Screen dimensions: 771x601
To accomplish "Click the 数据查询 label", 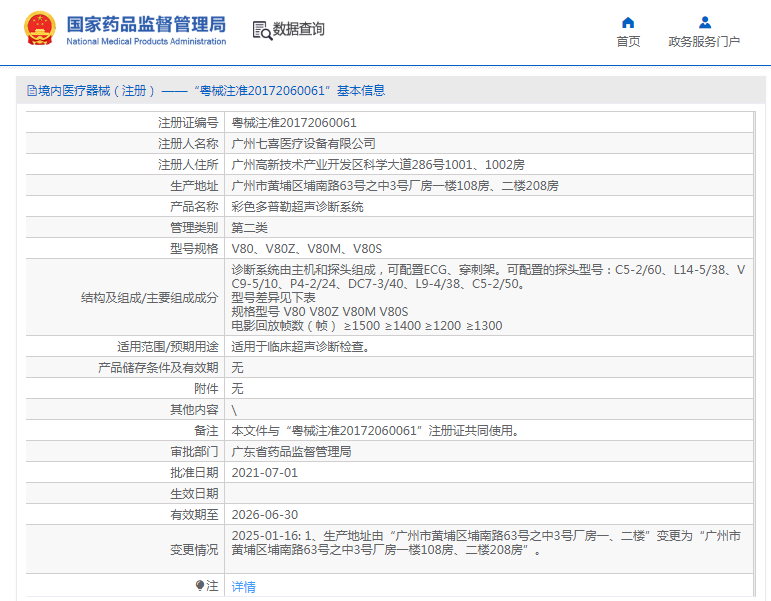I will (x=298, y=29).
